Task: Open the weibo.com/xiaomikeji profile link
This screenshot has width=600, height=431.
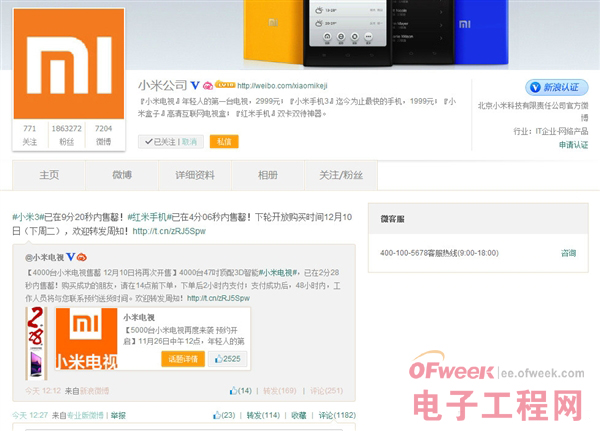Action: tap(282, 86)
